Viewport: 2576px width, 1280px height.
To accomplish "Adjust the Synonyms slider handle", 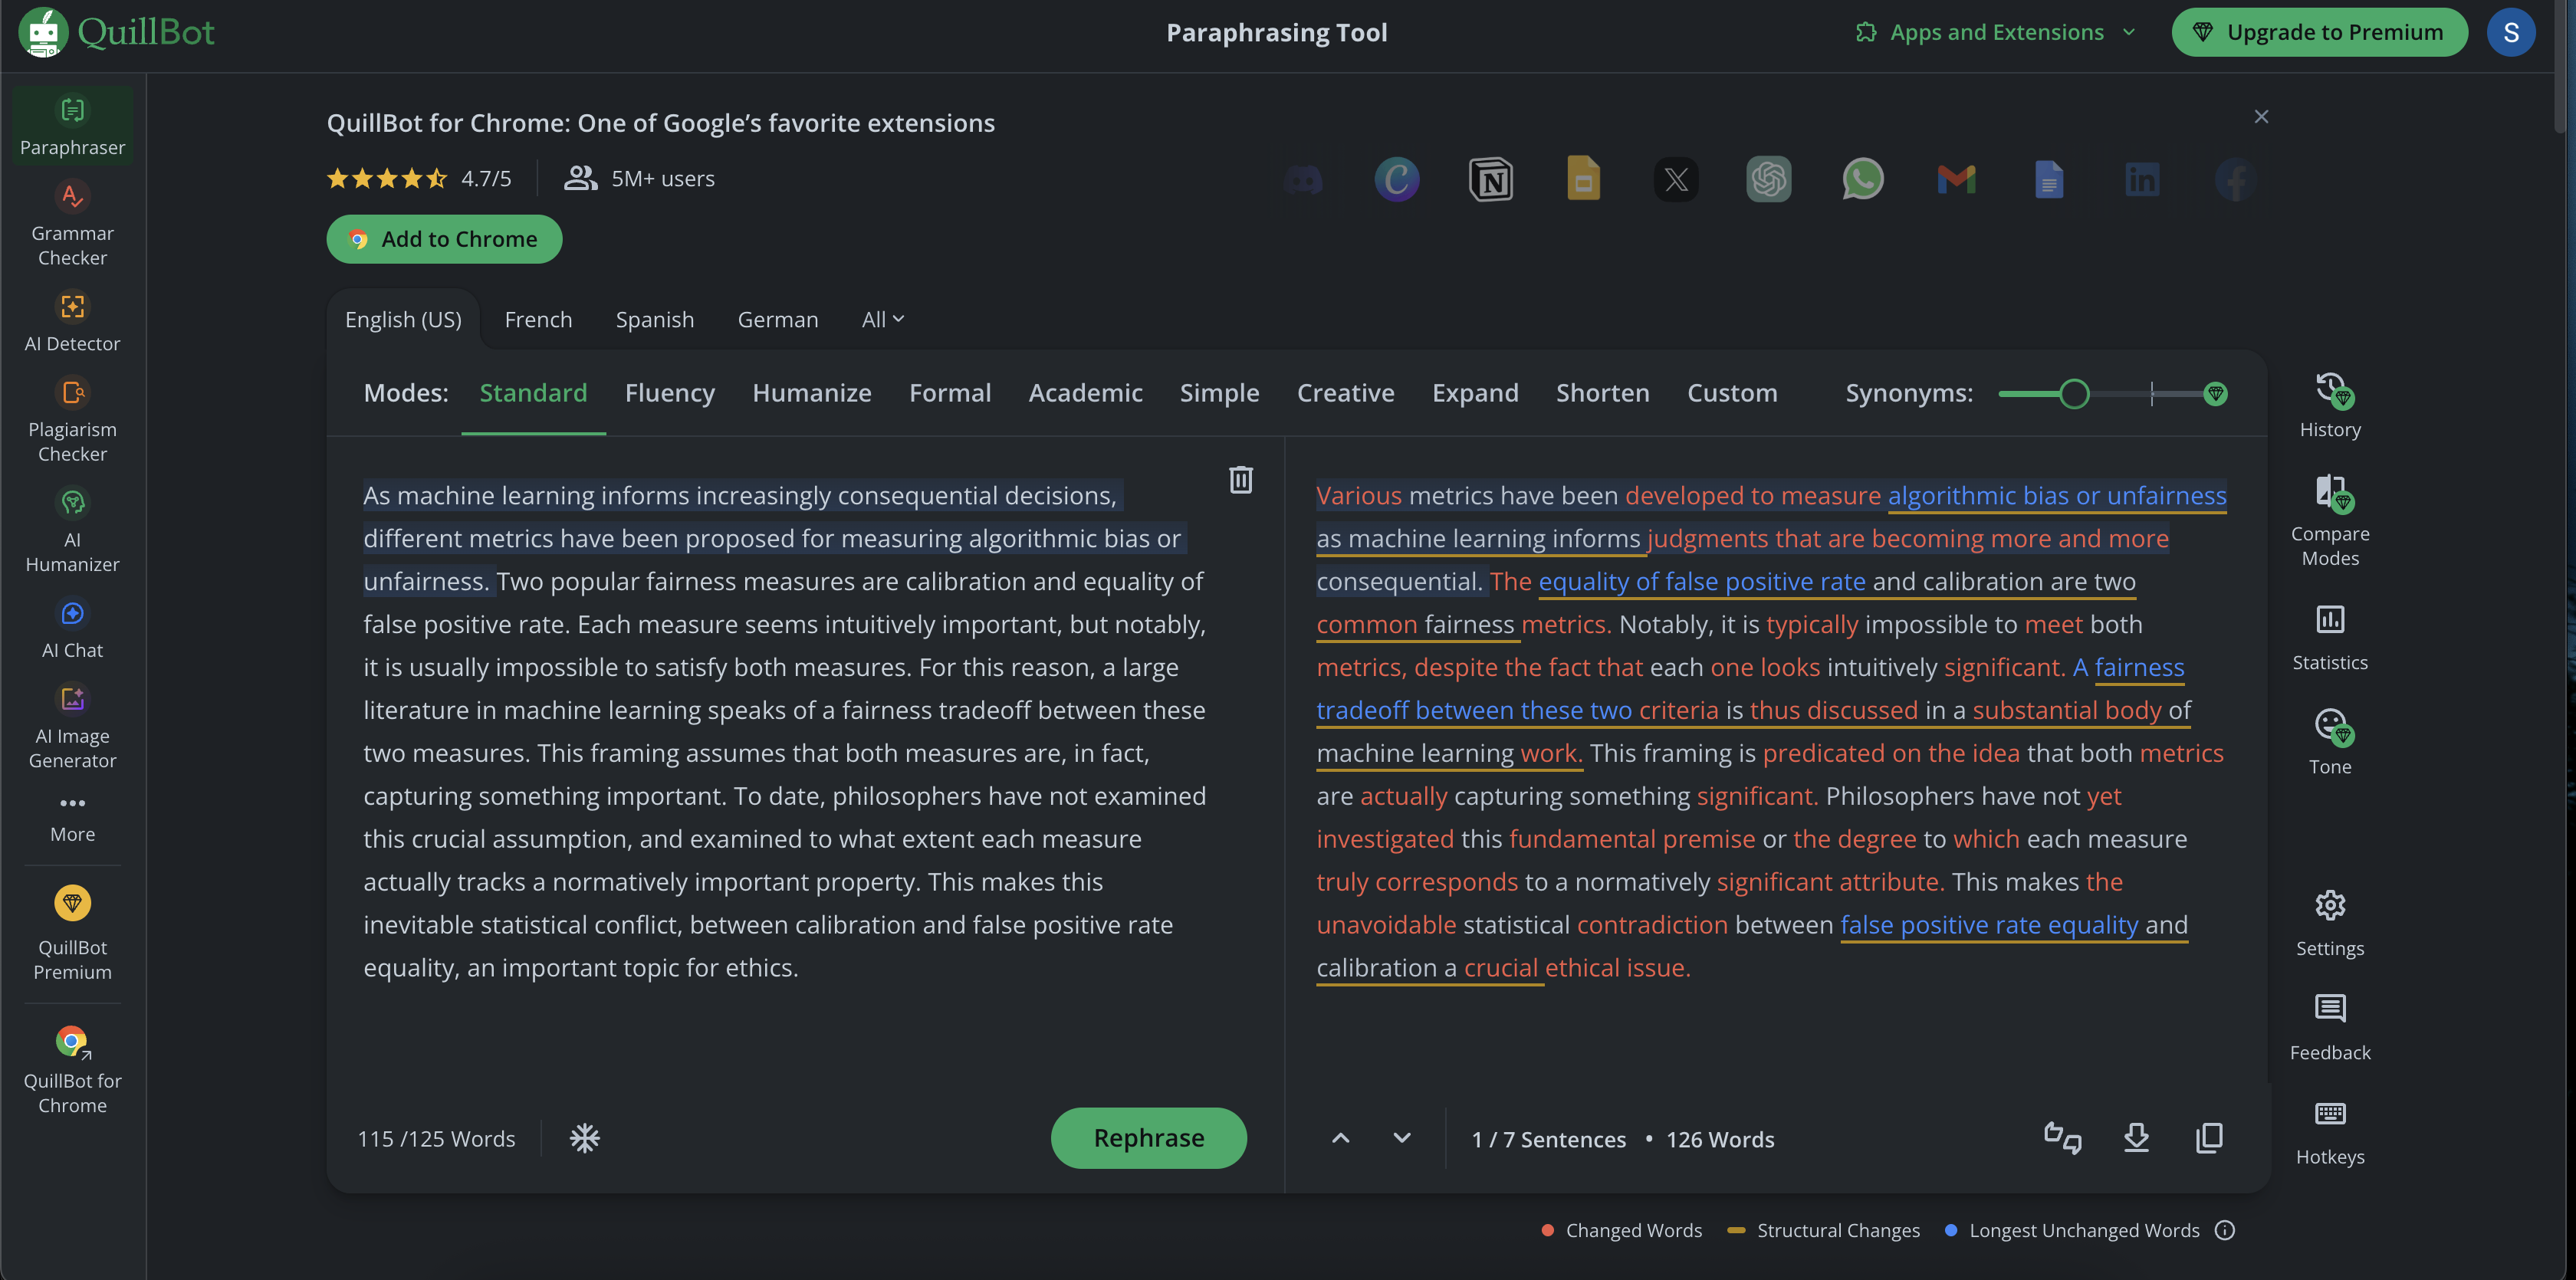I will (2074, 394).
